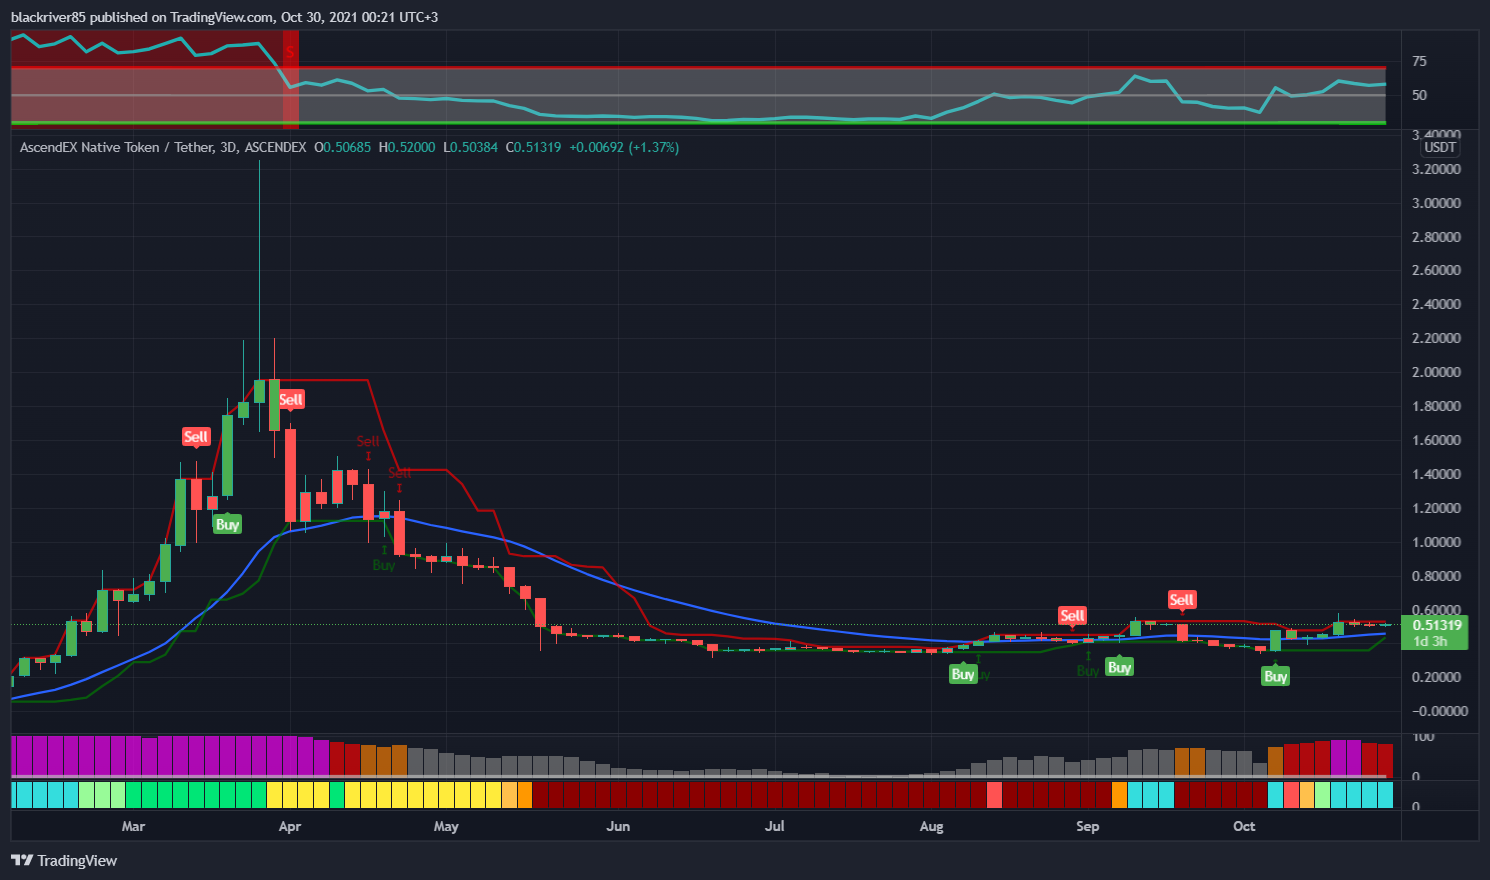Click the Sell signal label in mid September
This screenshot has height=880, width=1490.
coord(1182,599)
